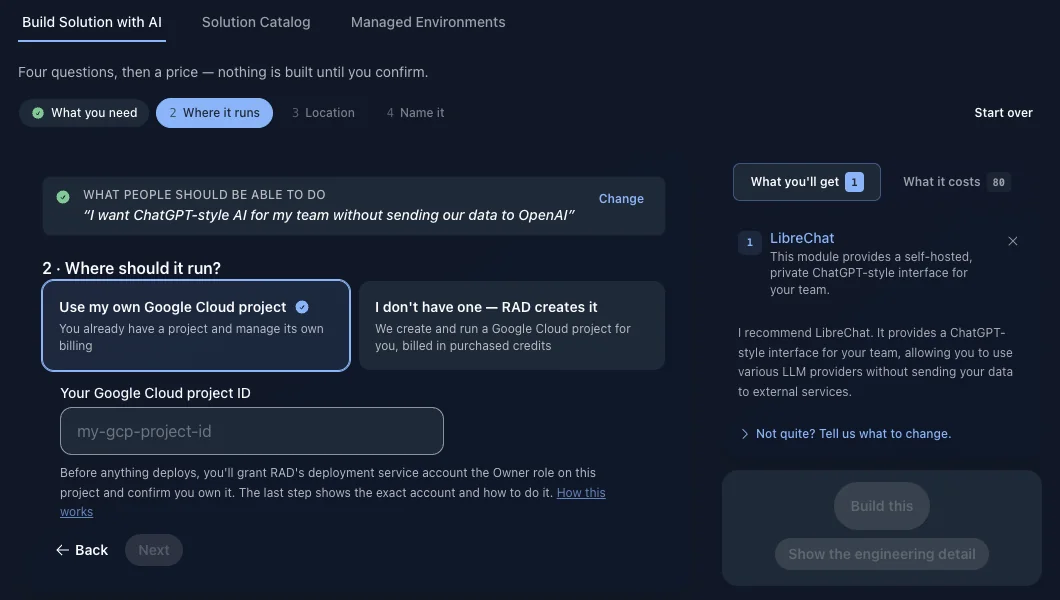Screen dimensions: 1060x600
Task: Show the 'What you'll get' panel
Action: click(806, 182)
